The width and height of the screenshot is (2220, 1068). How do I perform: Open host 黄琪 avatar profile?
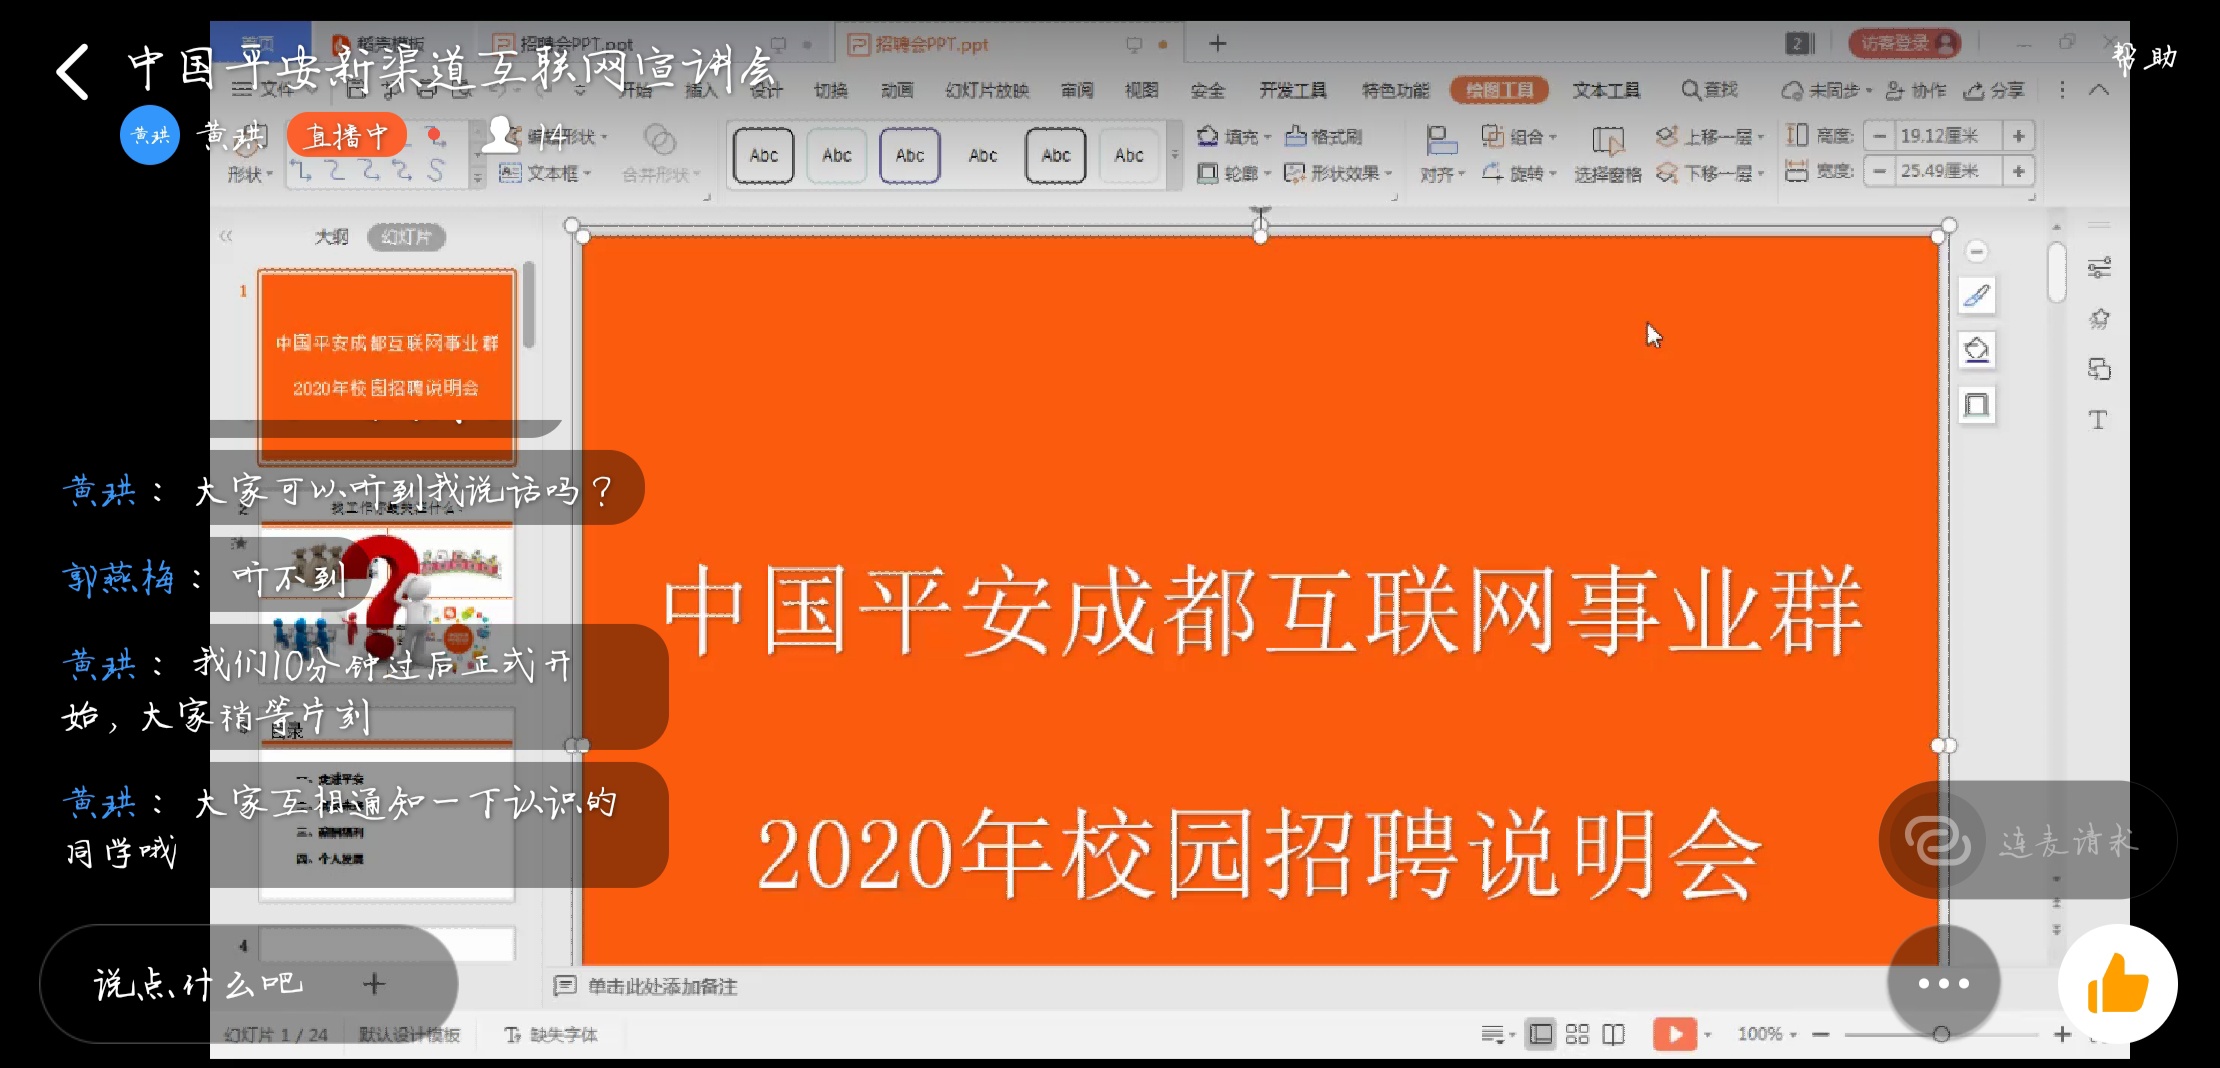150,135
